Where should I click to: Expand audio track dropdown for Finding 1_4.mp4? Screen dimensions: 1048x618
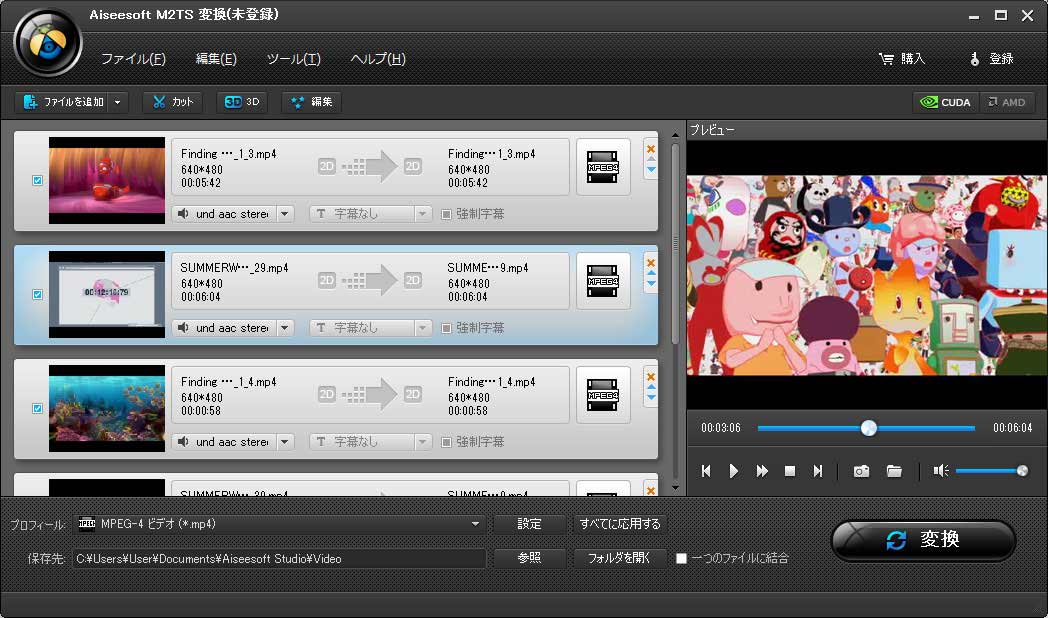285,442
